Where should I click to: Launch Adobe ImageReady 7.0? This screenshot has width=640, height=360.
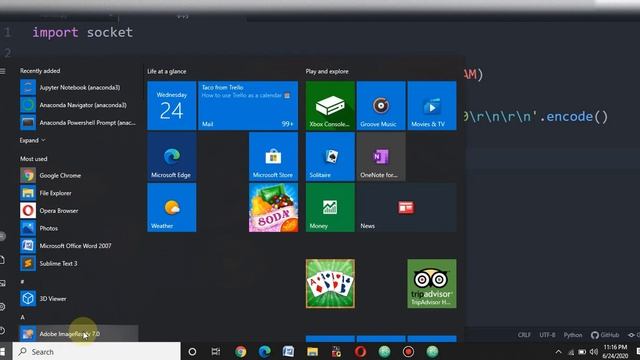[x=78, y=333]
